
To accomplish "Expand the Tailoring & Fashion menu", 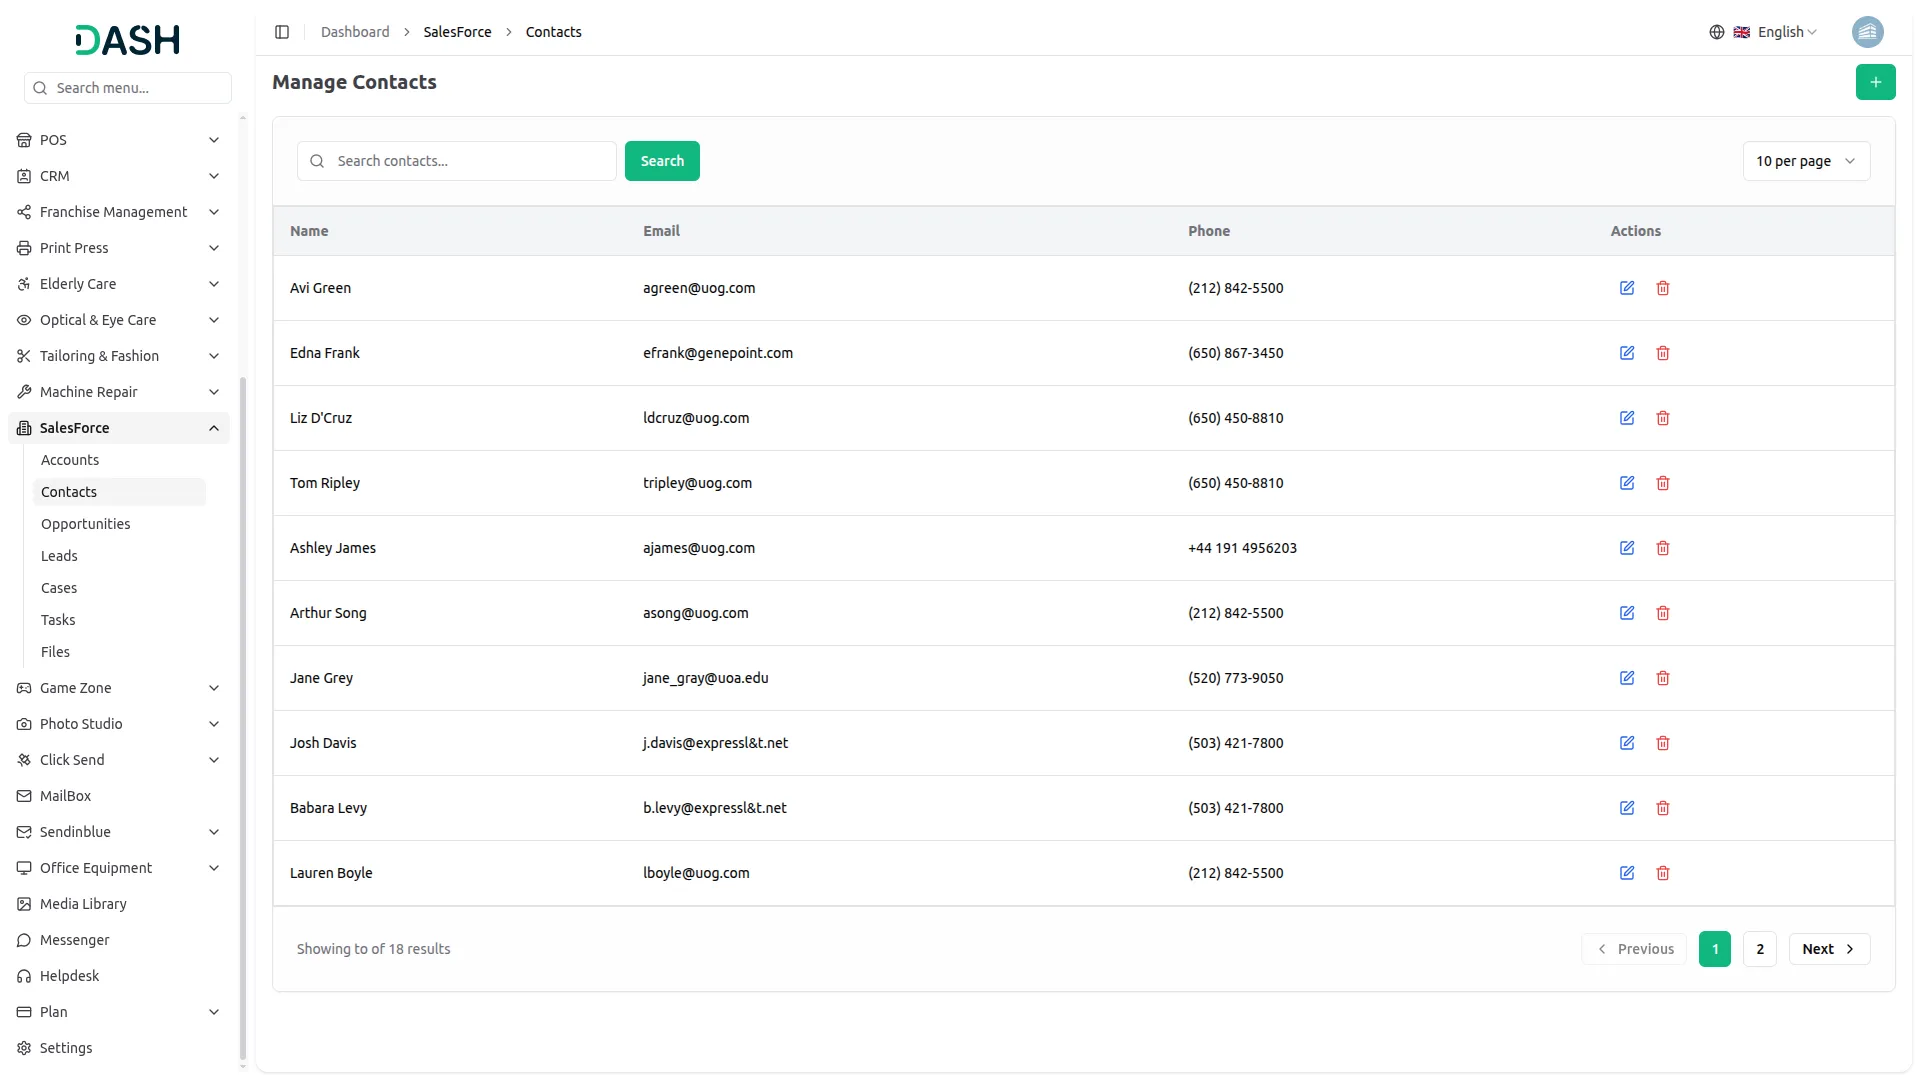I will point(119,356).
